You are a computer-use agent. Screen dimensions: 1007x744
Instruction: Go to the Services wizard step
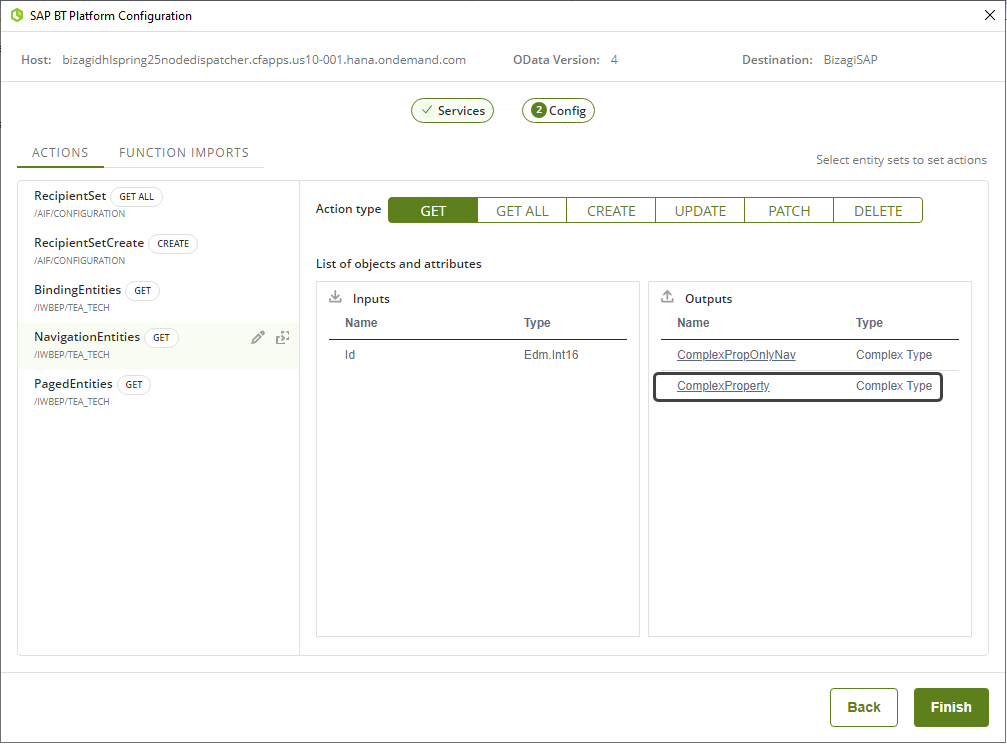[x=452, y=111]
